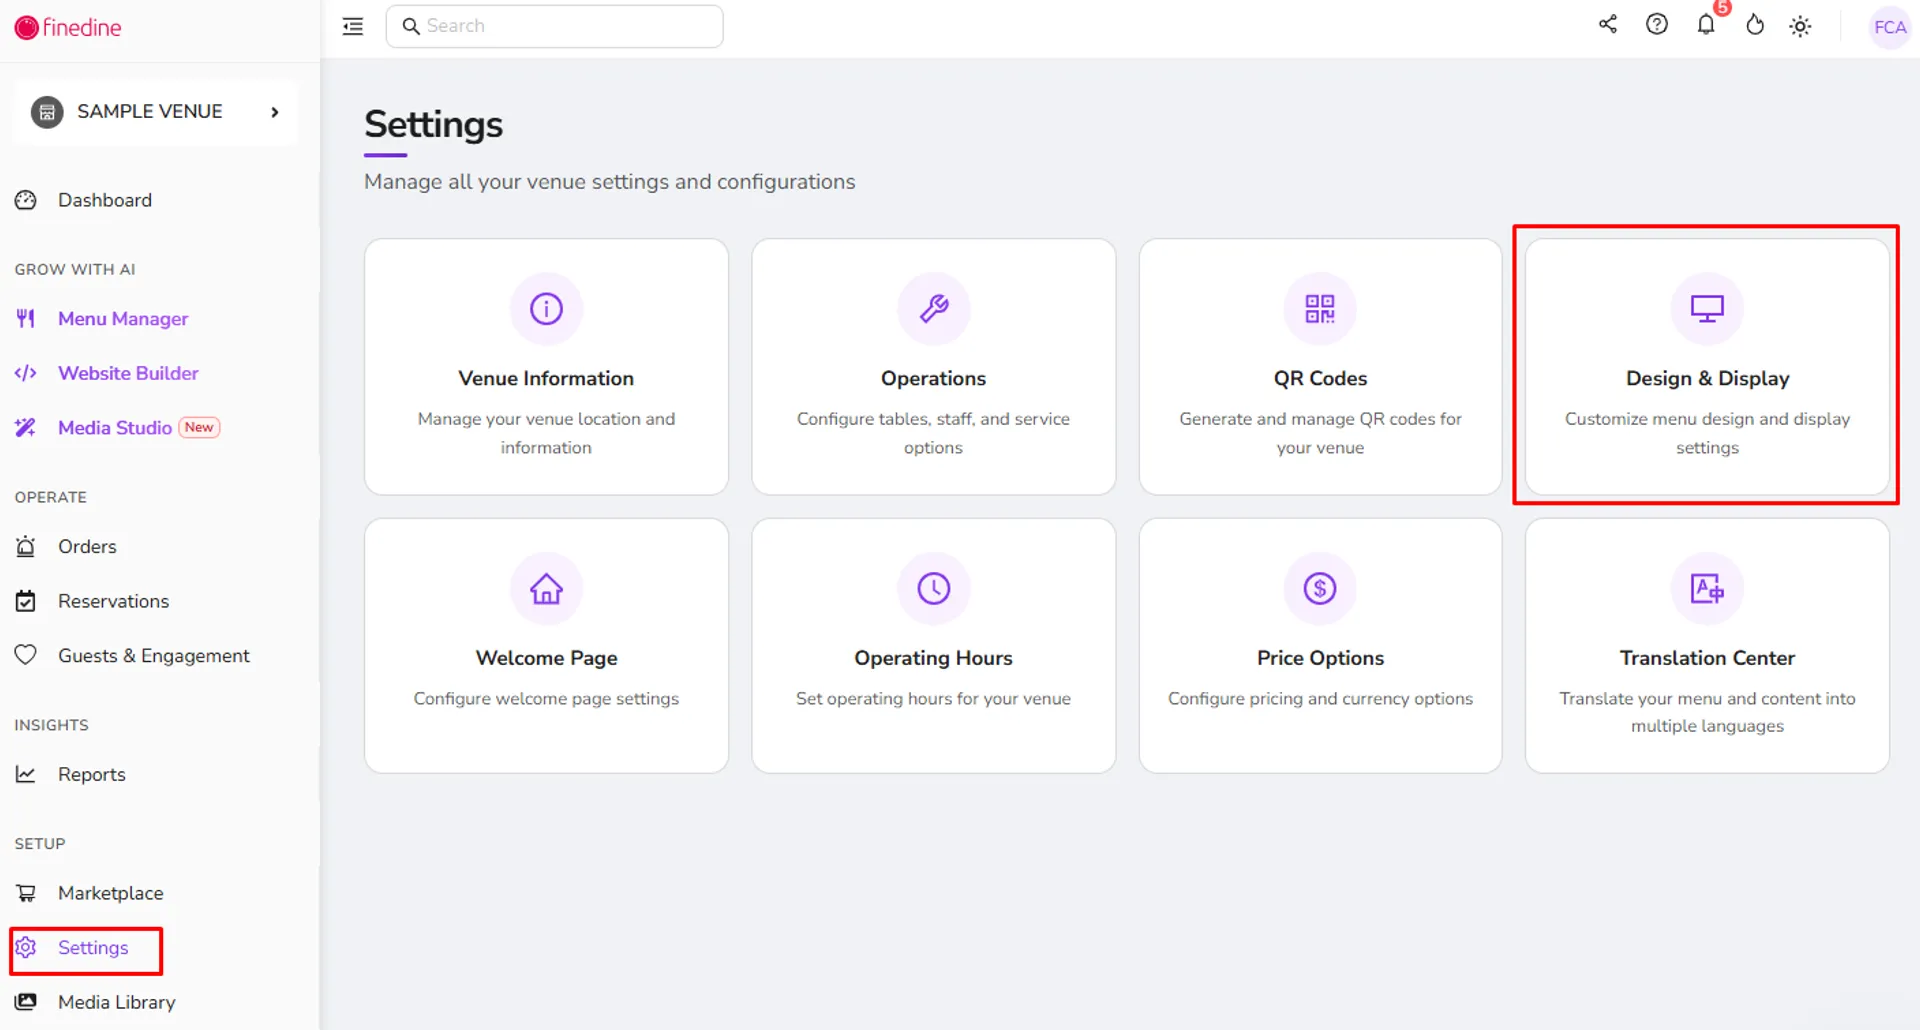Navigate to Reservations
The image size is (1920, 1030).
pyautogui.click(x=113, y=601)
